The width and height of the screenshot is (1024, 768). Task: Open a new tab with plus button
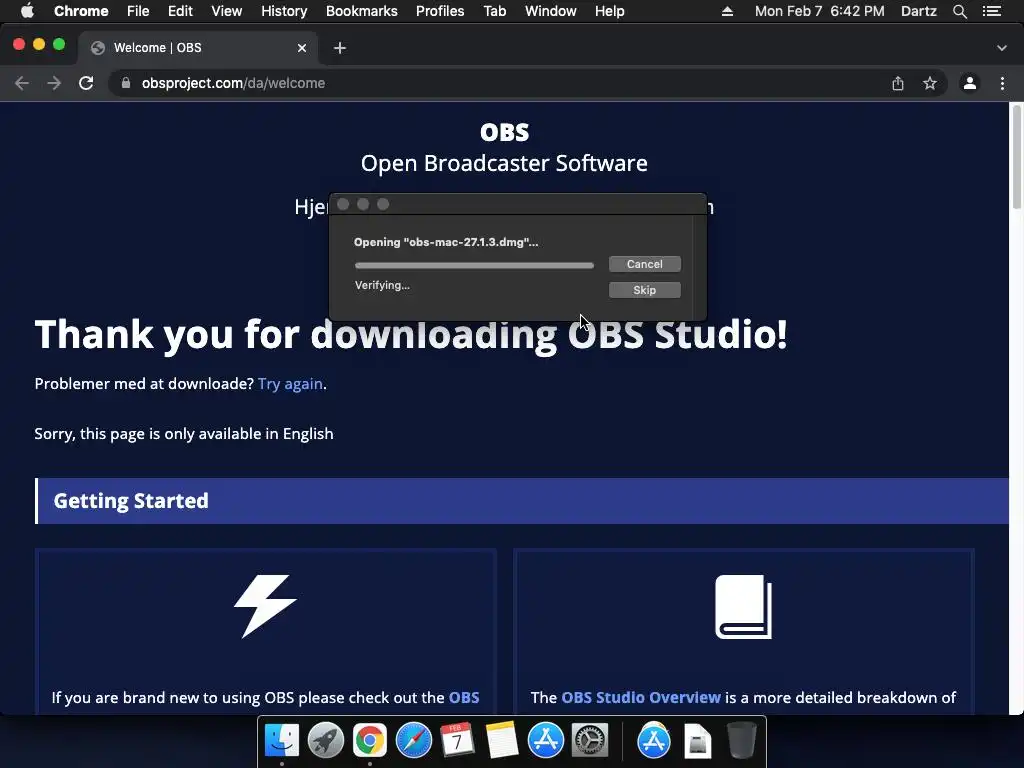pyautogui.click(x=340, y=48)
